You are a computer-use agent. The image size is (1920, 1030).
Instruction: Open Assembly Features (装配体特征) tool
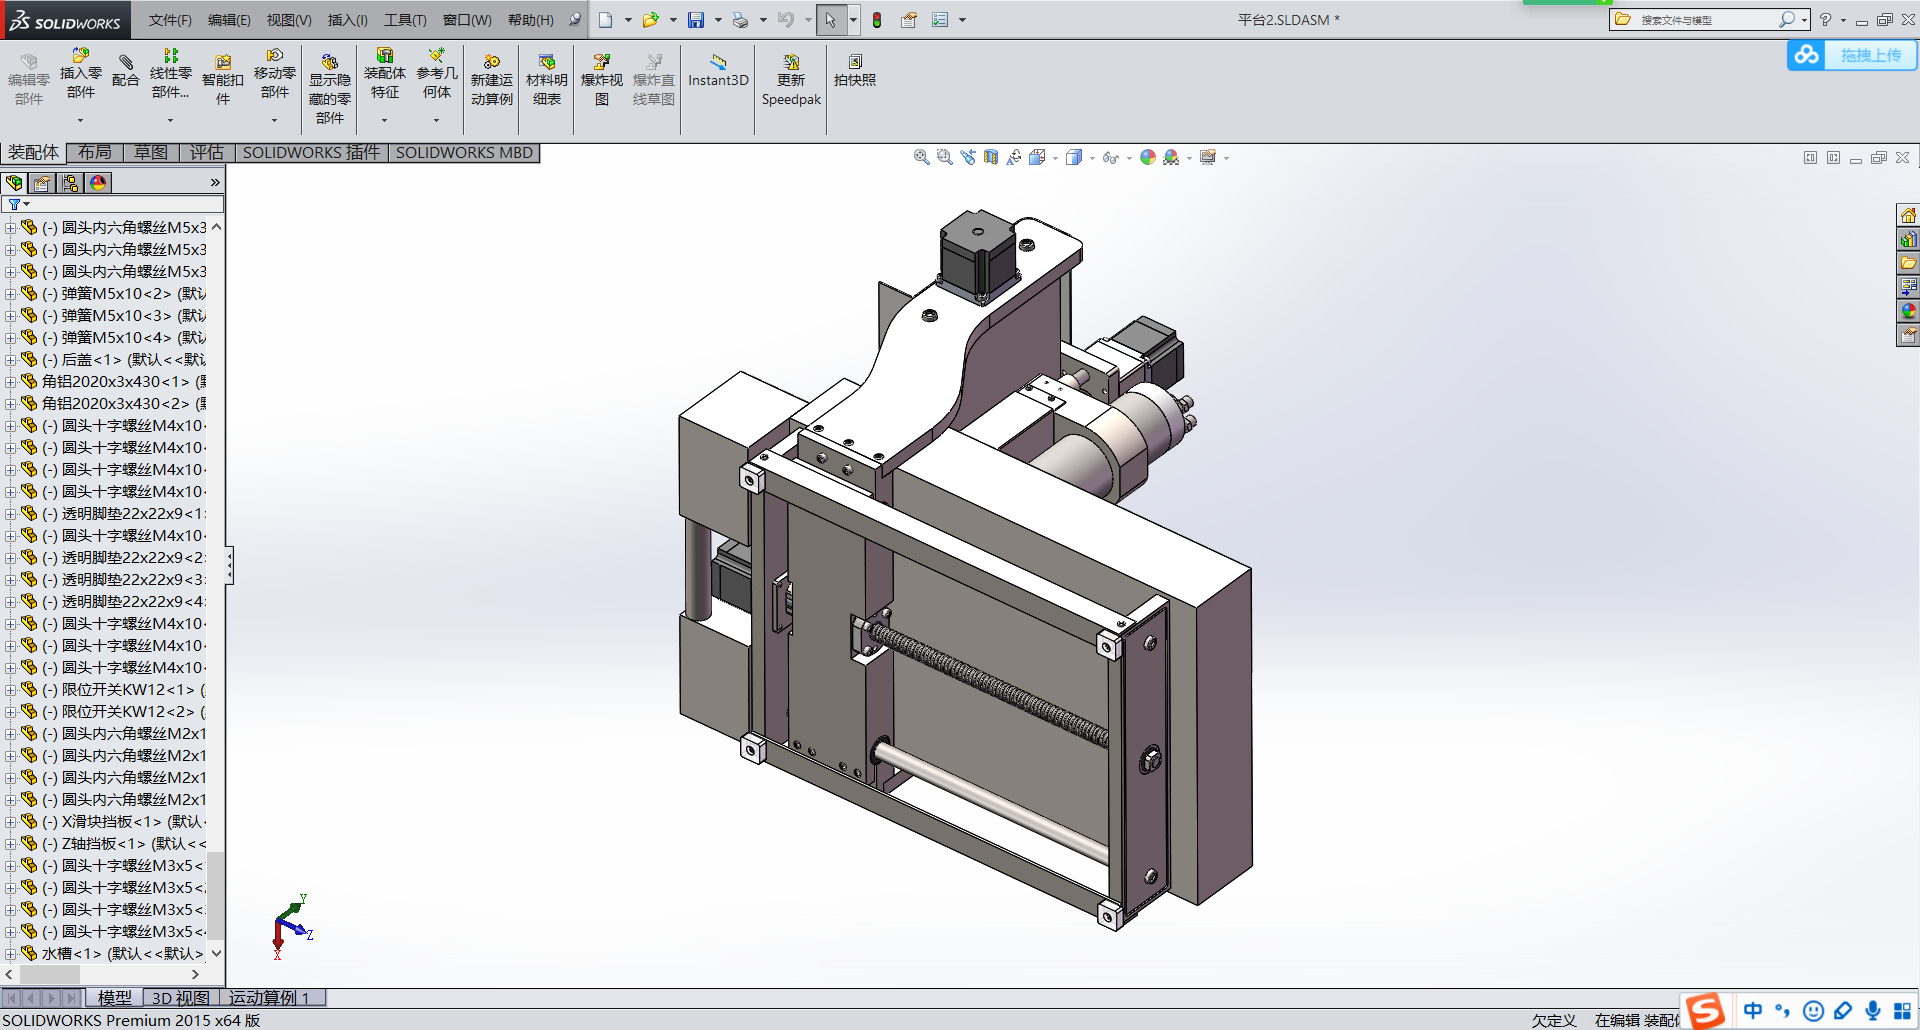click(384, 73)
